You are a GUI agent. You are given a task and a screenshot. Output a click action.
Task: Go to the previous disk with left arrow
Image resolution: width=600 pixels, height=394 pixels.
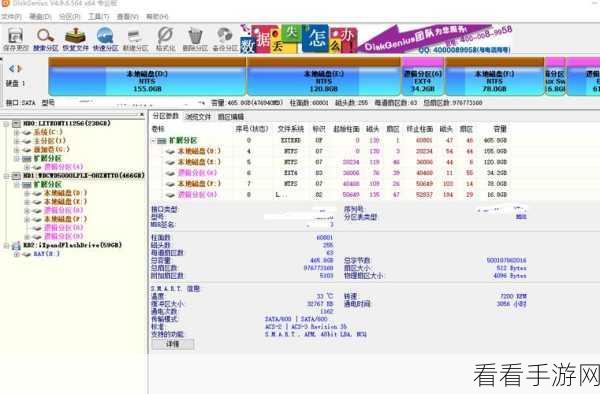tap(12, 69)
